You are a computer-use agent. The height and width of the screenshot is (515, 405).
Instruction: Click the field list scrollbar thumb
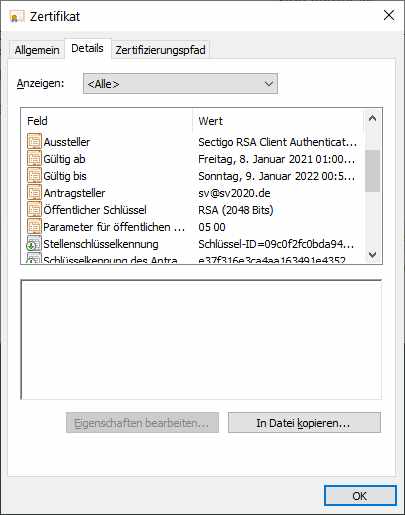click(x=372, y=171)
